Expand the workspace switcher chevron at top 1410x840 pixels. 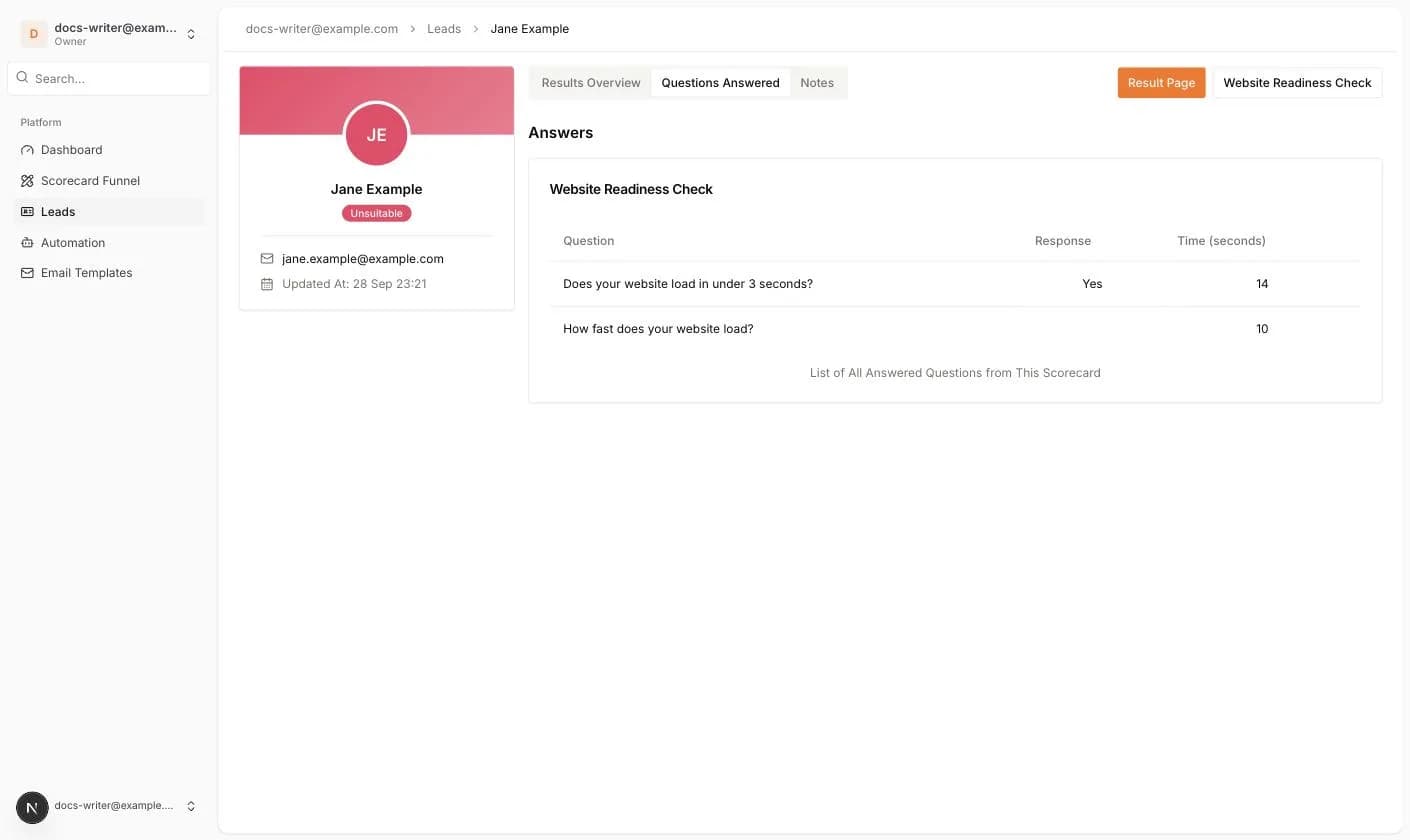(x=191, y=34)
